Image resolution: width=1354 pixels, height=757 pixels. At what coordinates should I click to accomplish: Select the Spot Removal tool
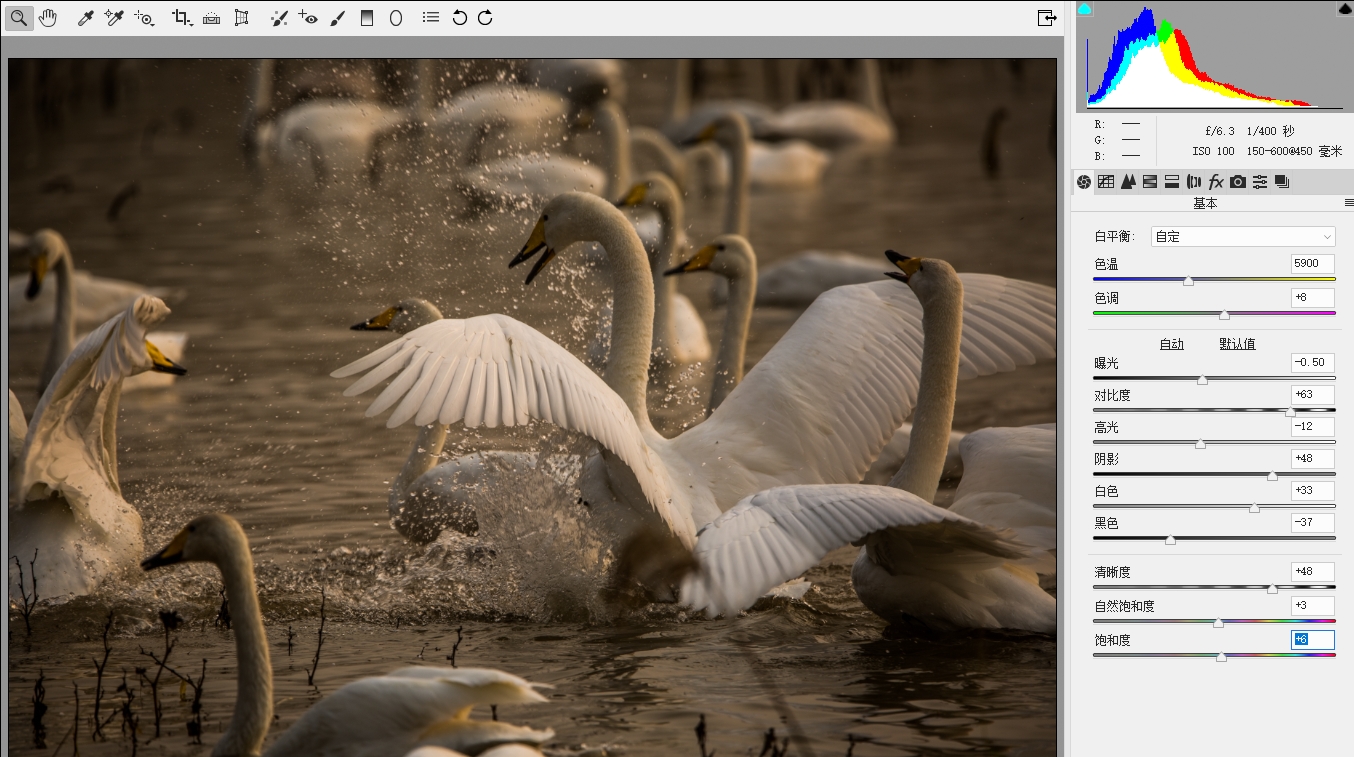tap(279, 18)
